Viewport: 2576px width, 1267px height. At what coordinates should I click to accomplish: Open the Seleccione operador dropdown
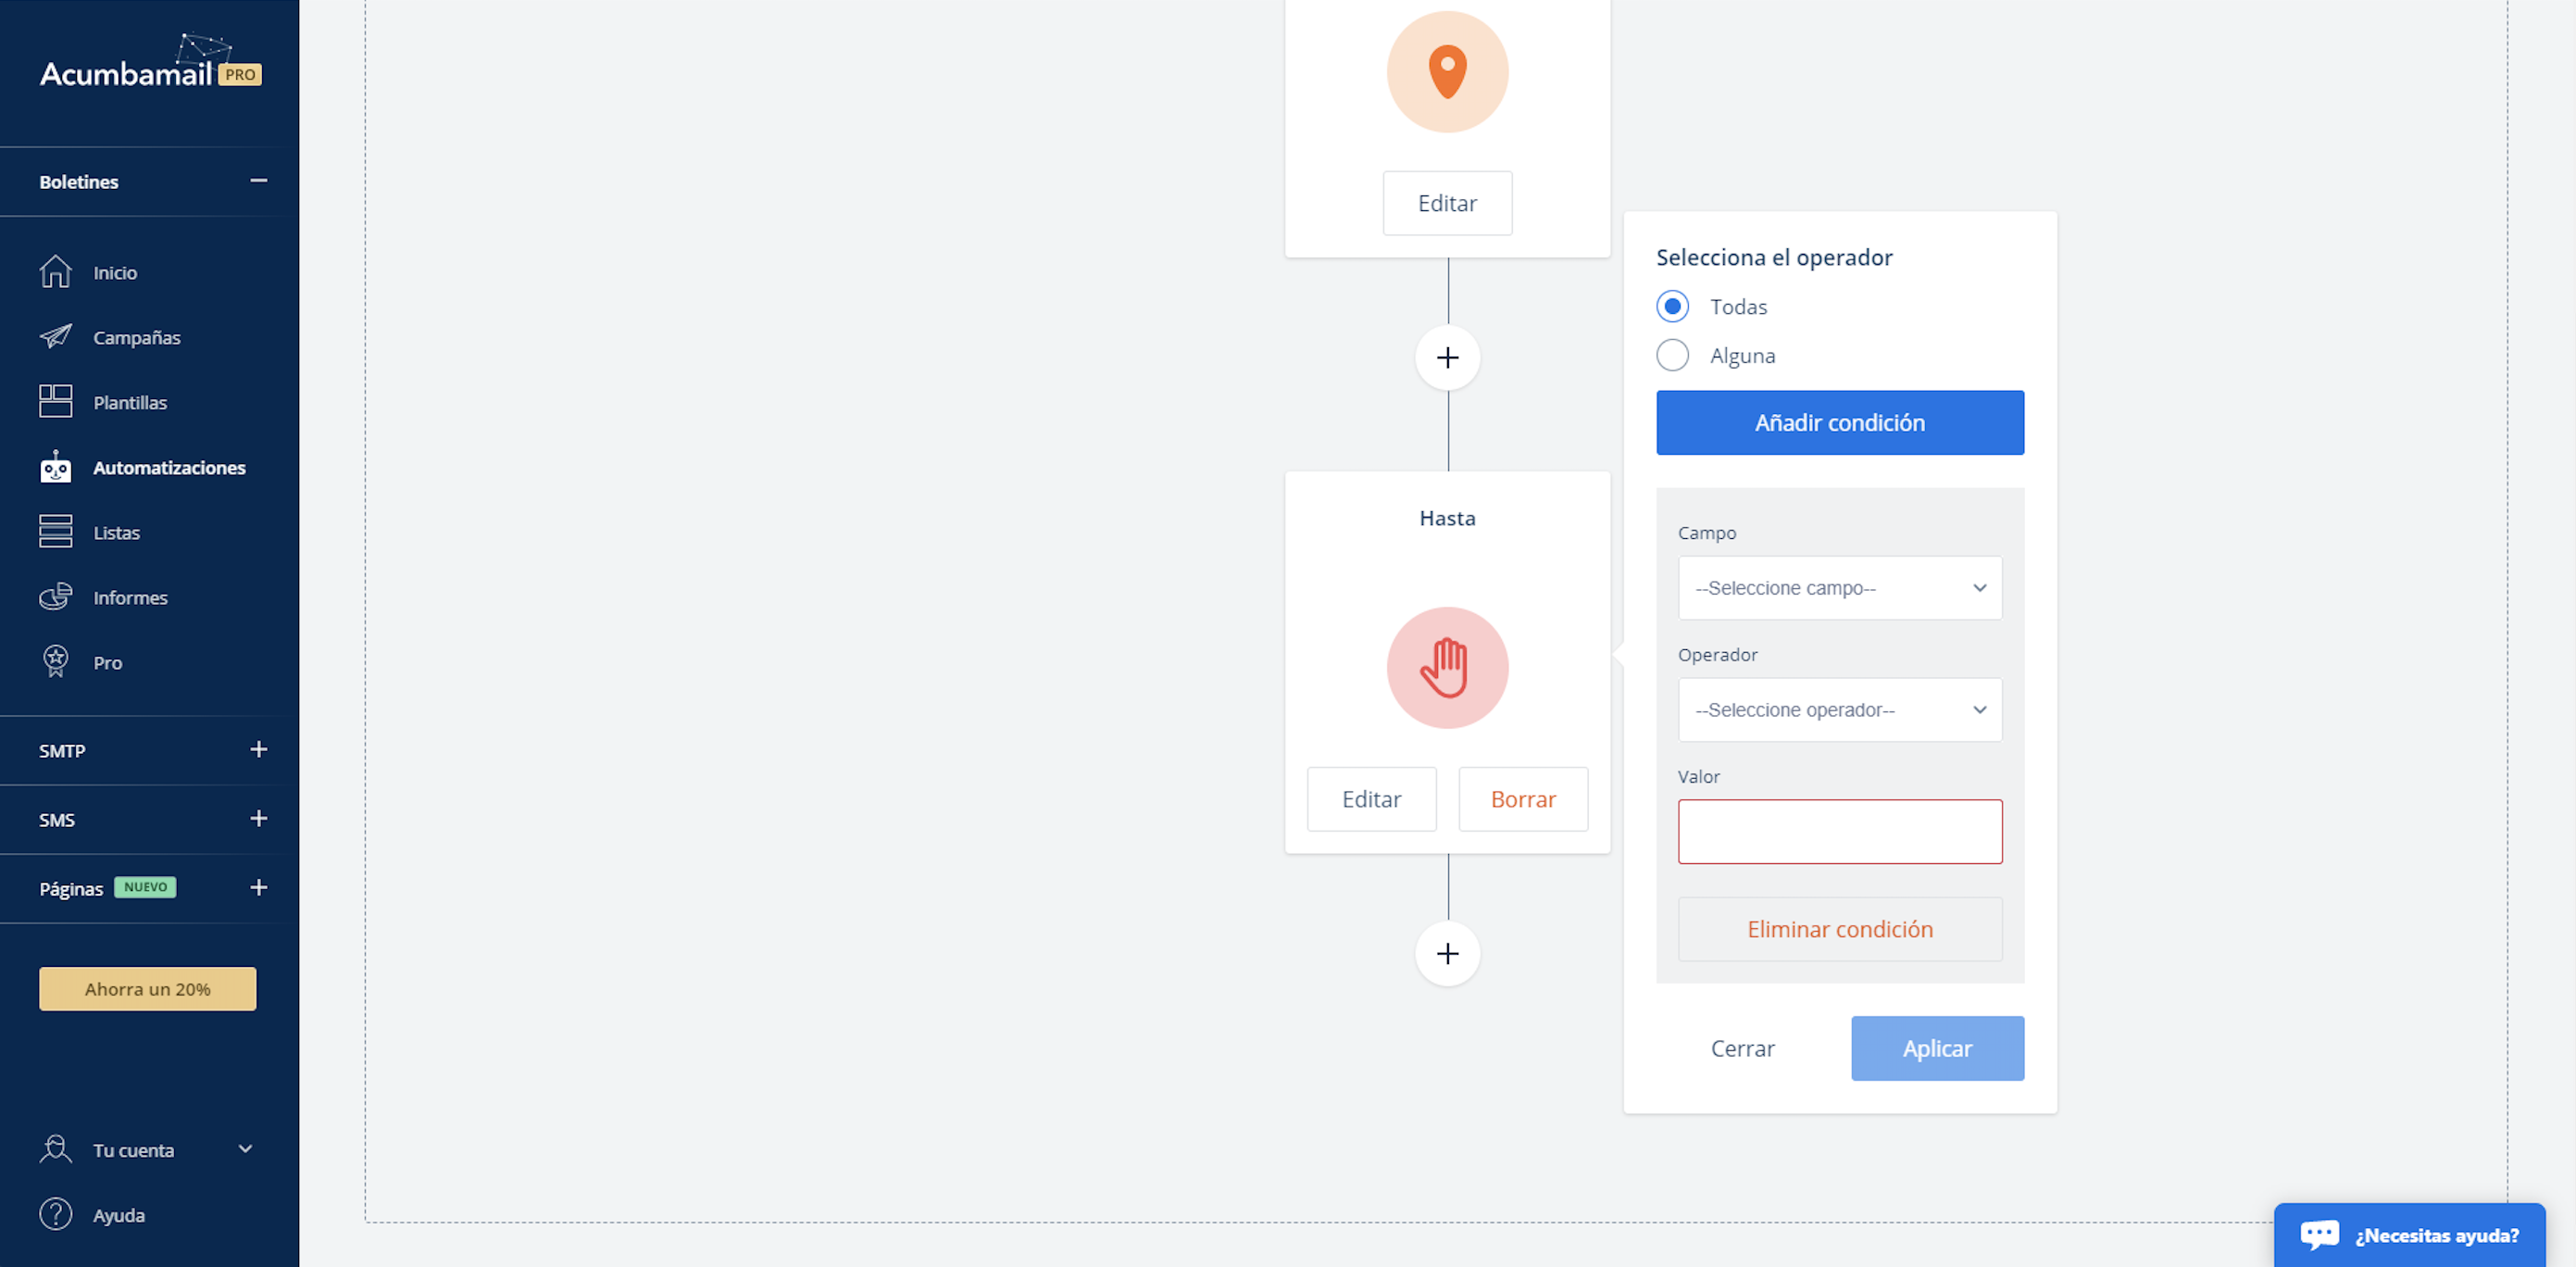(x=1839, y=710)
